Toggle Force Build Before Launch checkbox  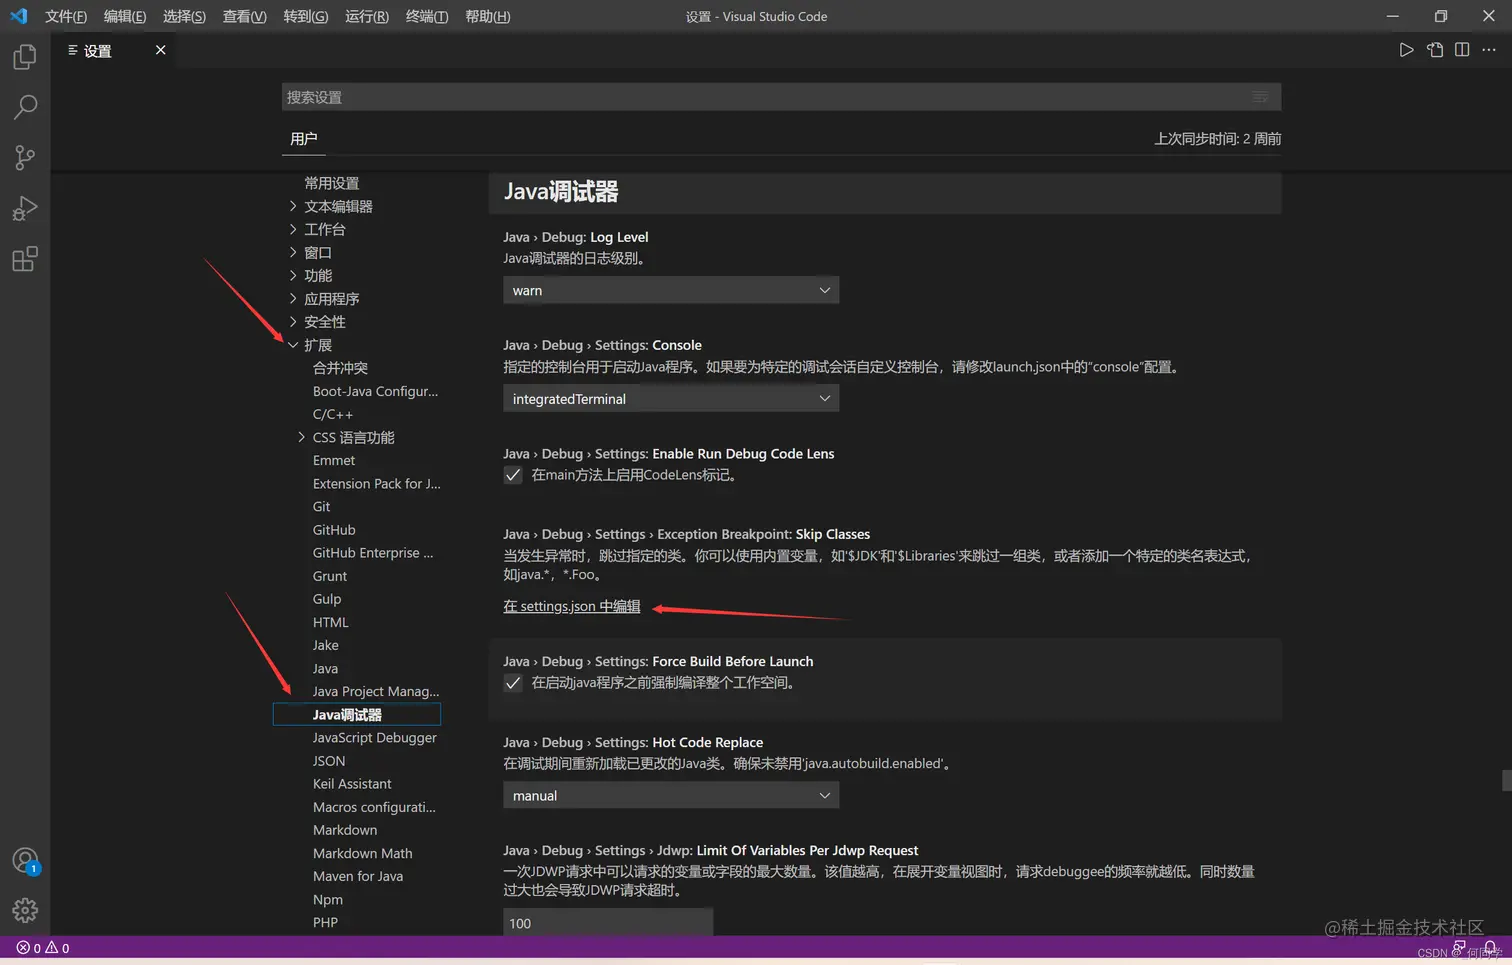513,683
